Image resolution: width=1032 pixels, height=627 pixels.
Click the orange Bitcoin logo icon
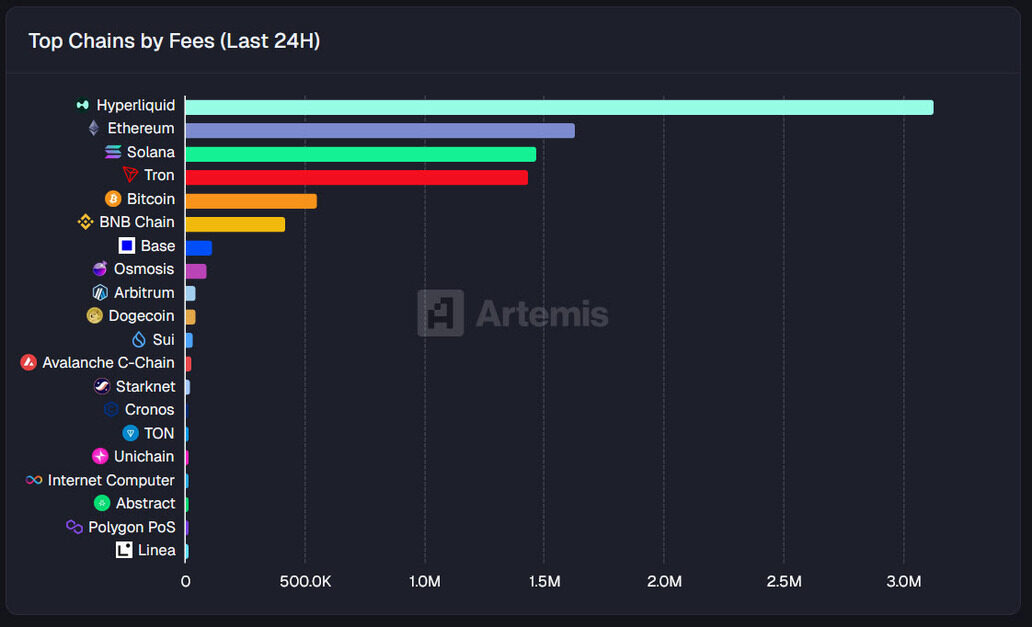point(113,199)
